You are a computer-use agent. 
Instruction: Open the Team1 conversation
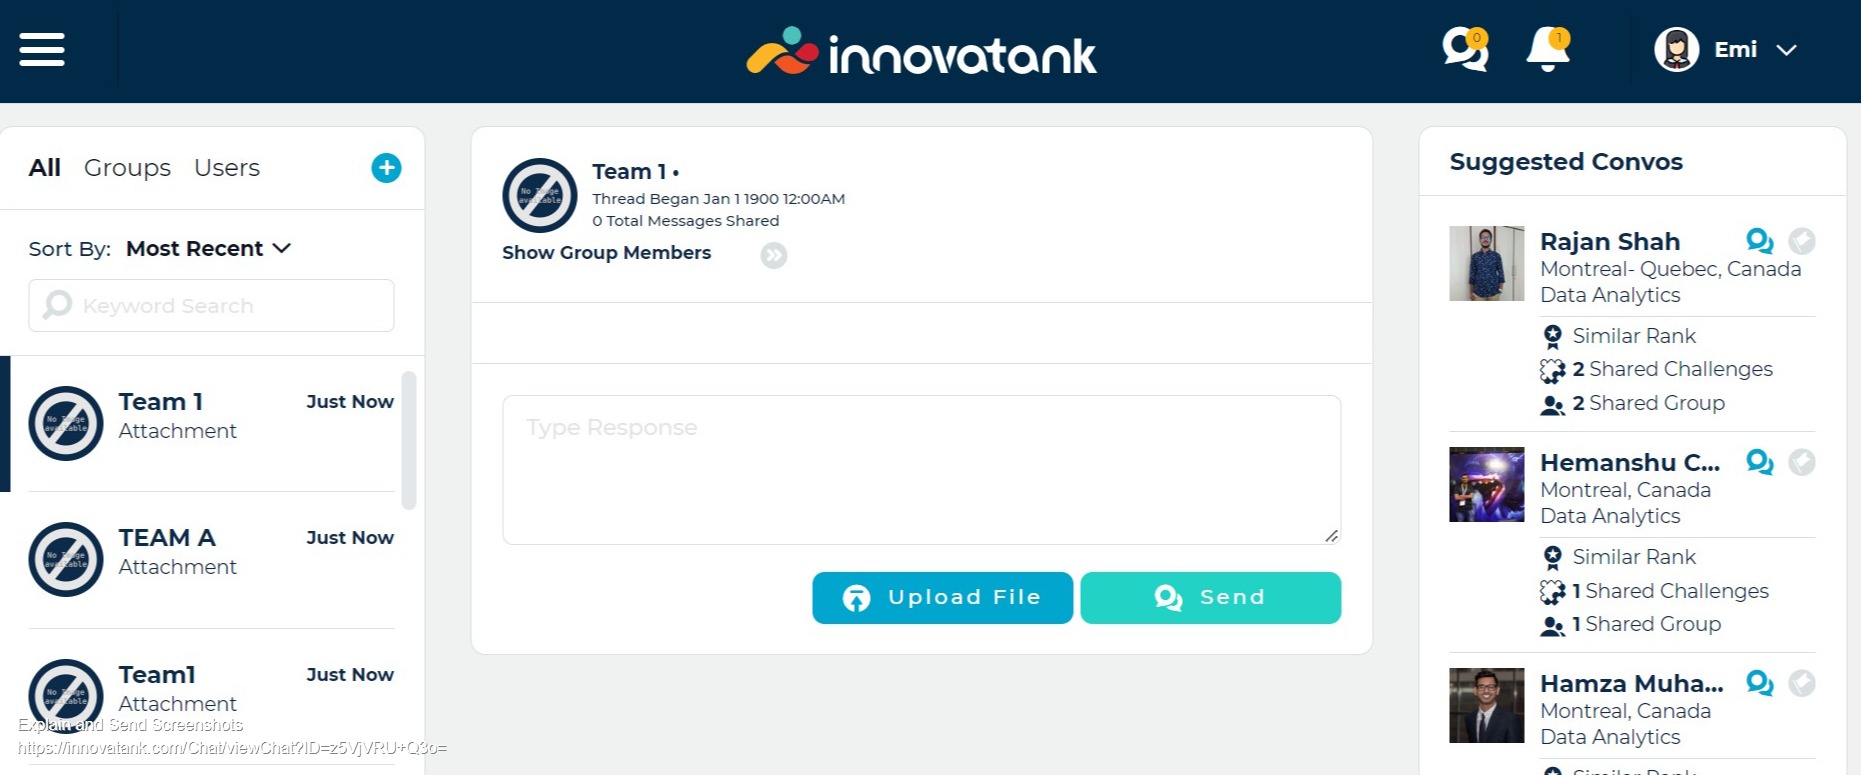pyautogui.click(x=211, y=695)
